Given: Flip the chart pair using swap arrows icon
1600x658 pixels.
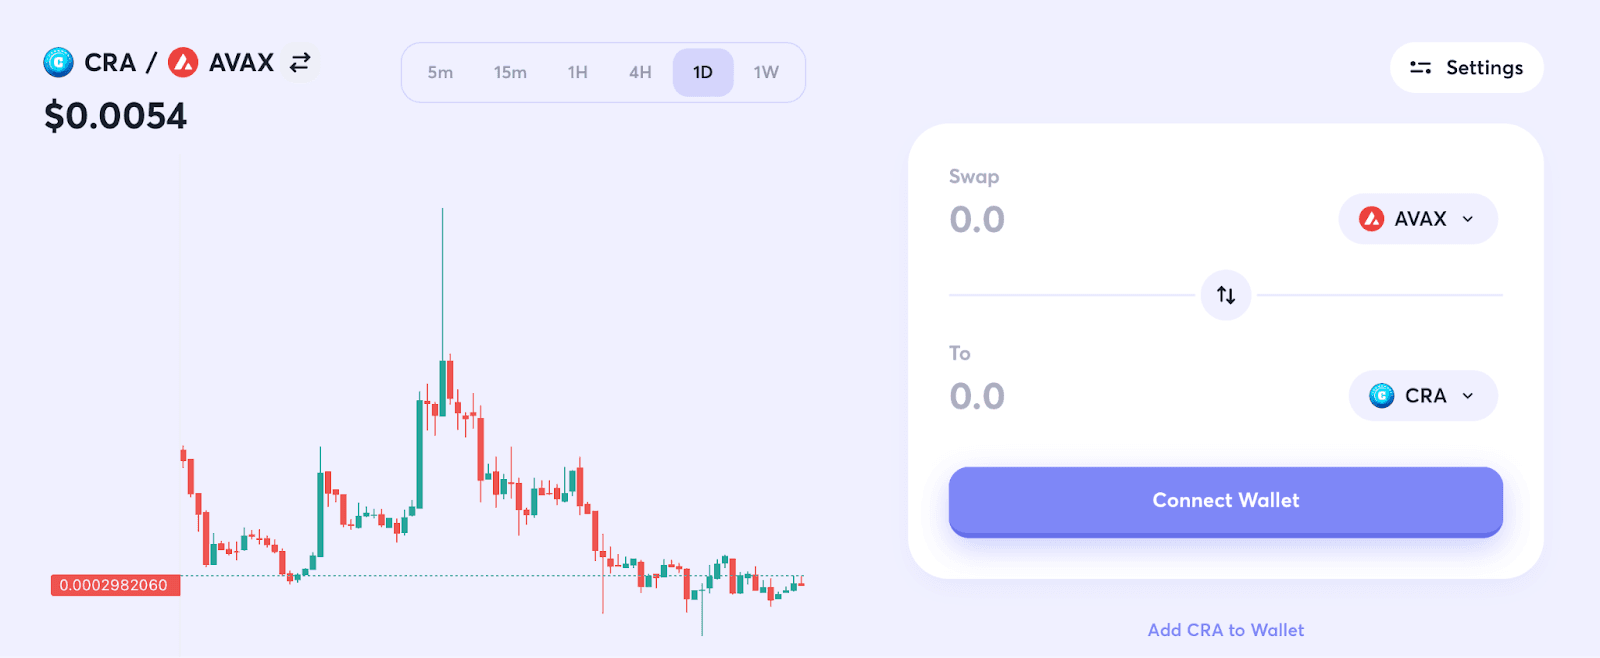Looking at the screenshot, I should click(298, 62).
